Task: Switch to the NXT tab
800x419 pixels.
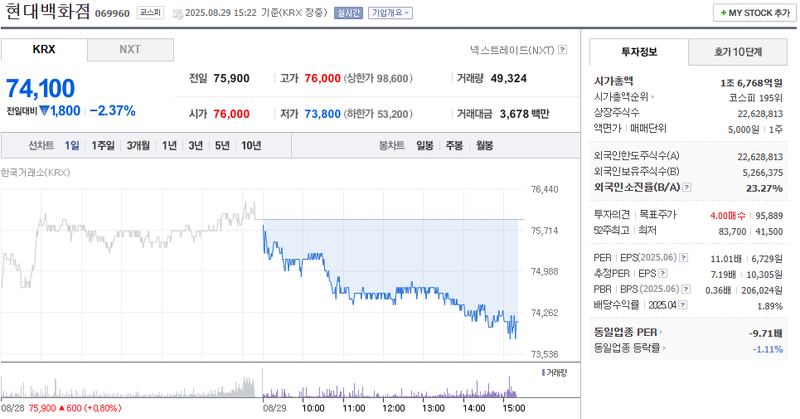Action: coord(130,50)
